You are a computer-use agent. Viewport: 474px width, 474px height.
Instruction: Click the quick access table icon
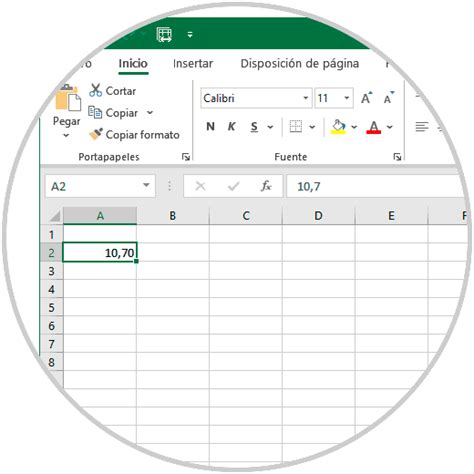[x=164, y=34]
